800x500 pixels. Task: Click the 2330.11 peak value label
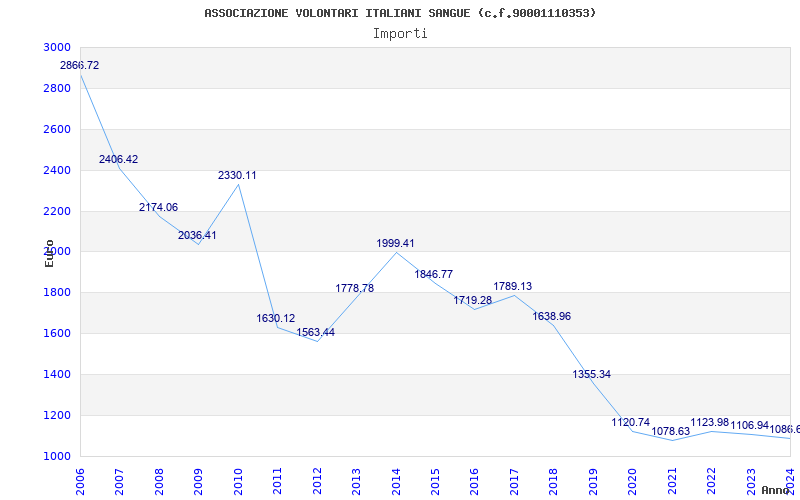pyautogui.click(x=237, y=176)
